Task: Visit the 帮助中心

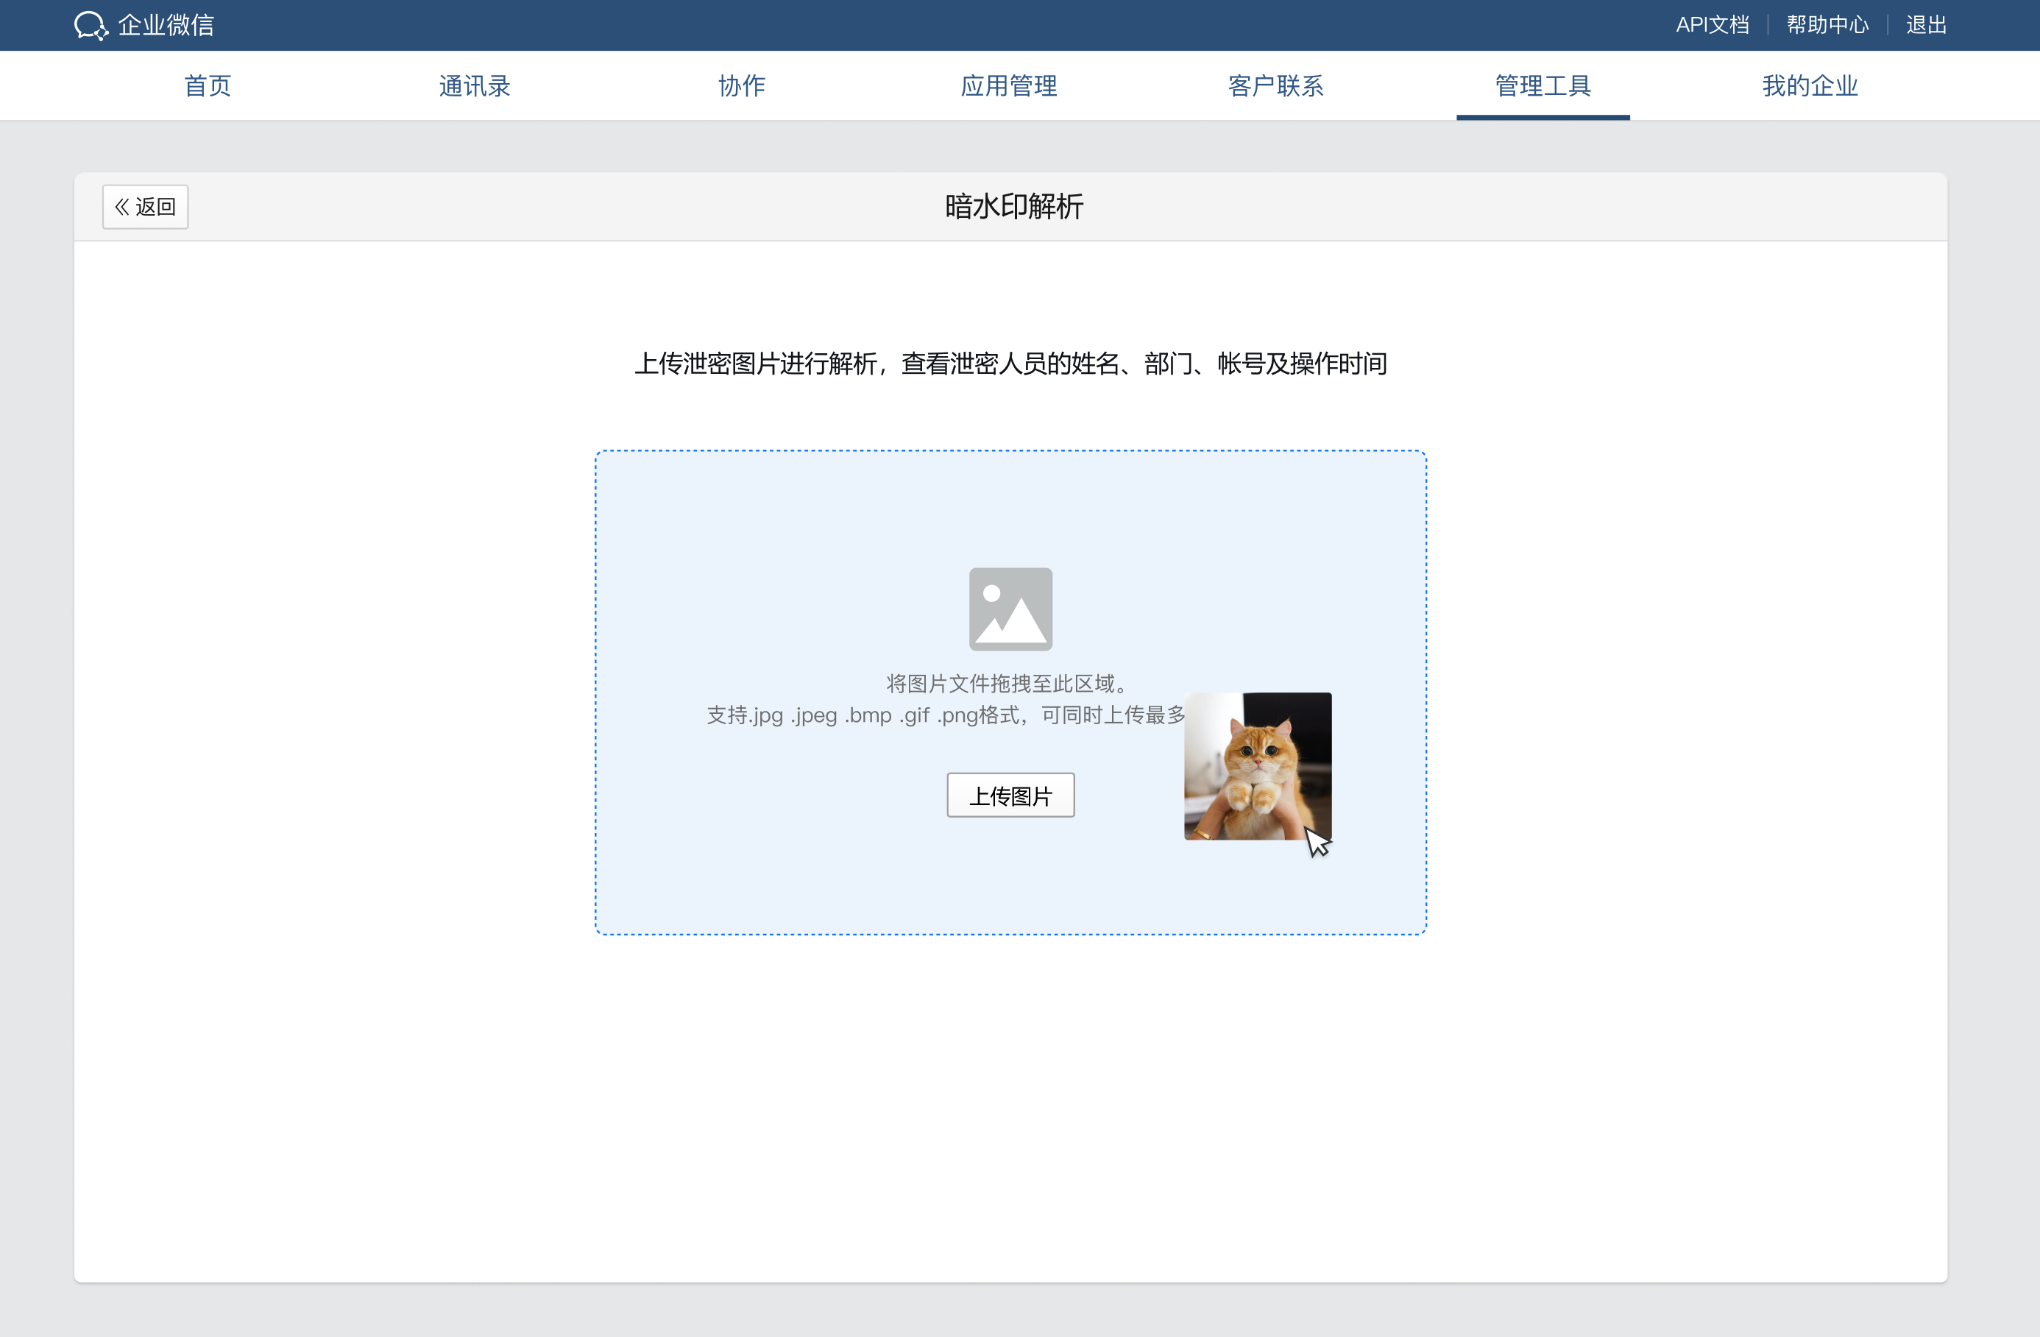Action: click(x=1827, y=24)
